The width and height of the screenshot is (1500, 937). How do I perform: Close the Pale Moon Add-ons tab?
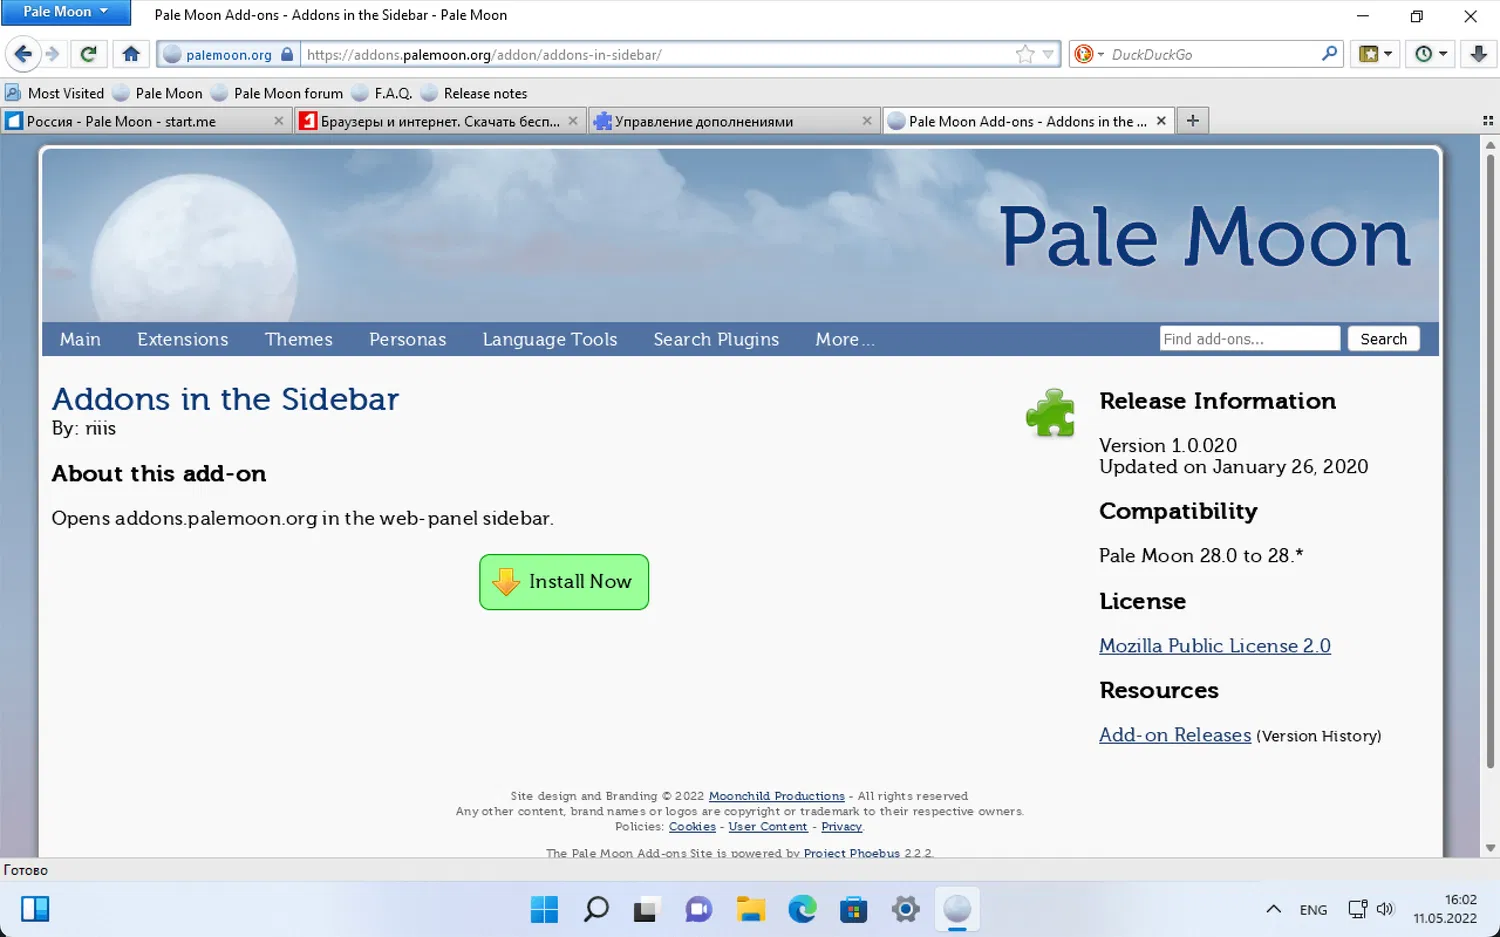point(1161,121)
